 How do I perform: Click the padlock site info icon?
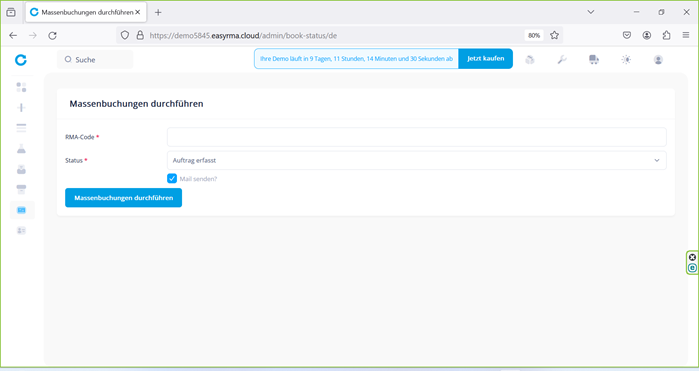coord(140,35)
